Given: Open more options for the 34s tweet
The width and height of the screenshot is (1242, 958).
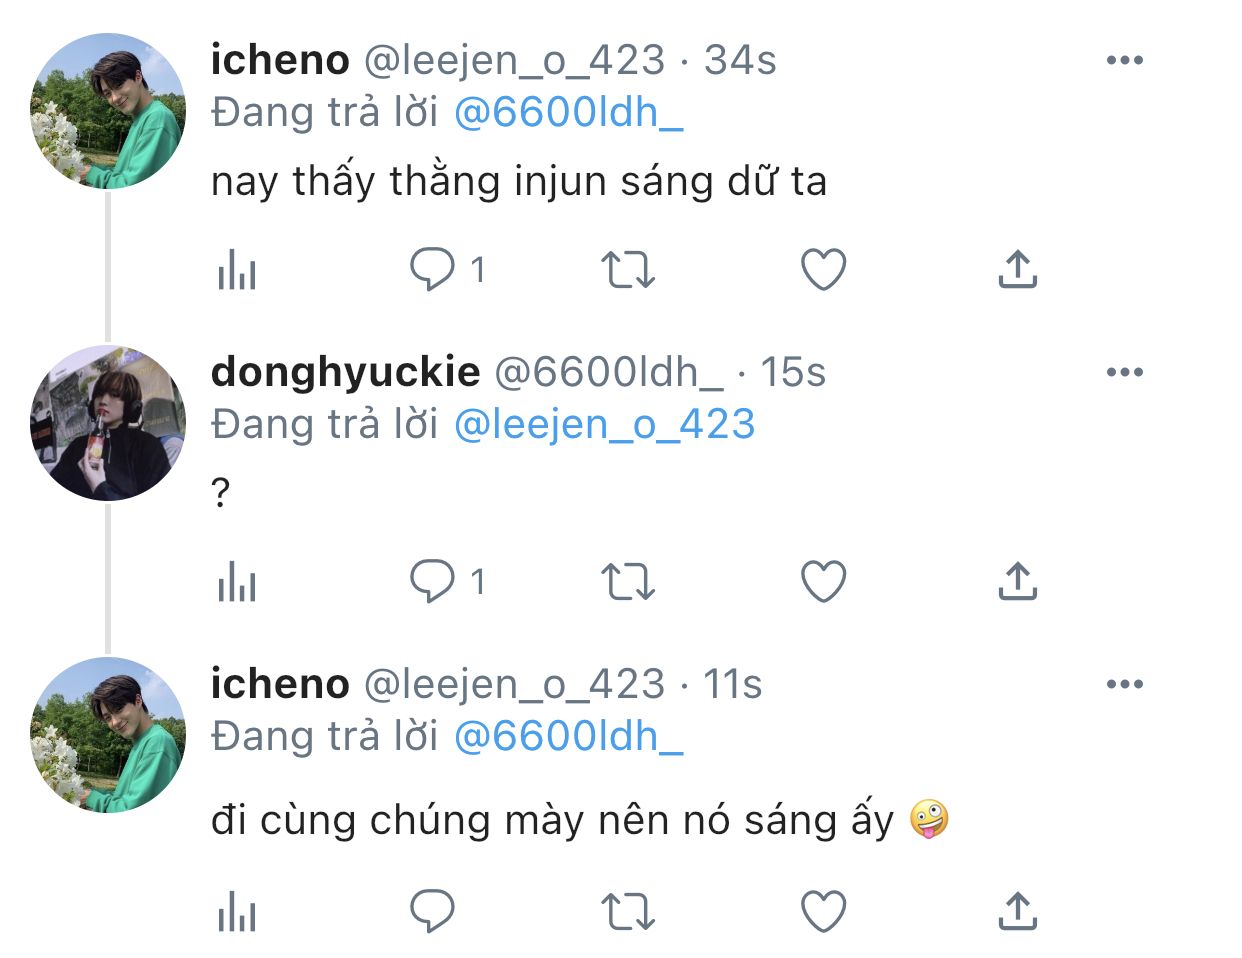Looking at the screenshot, I should (1124, 61).
